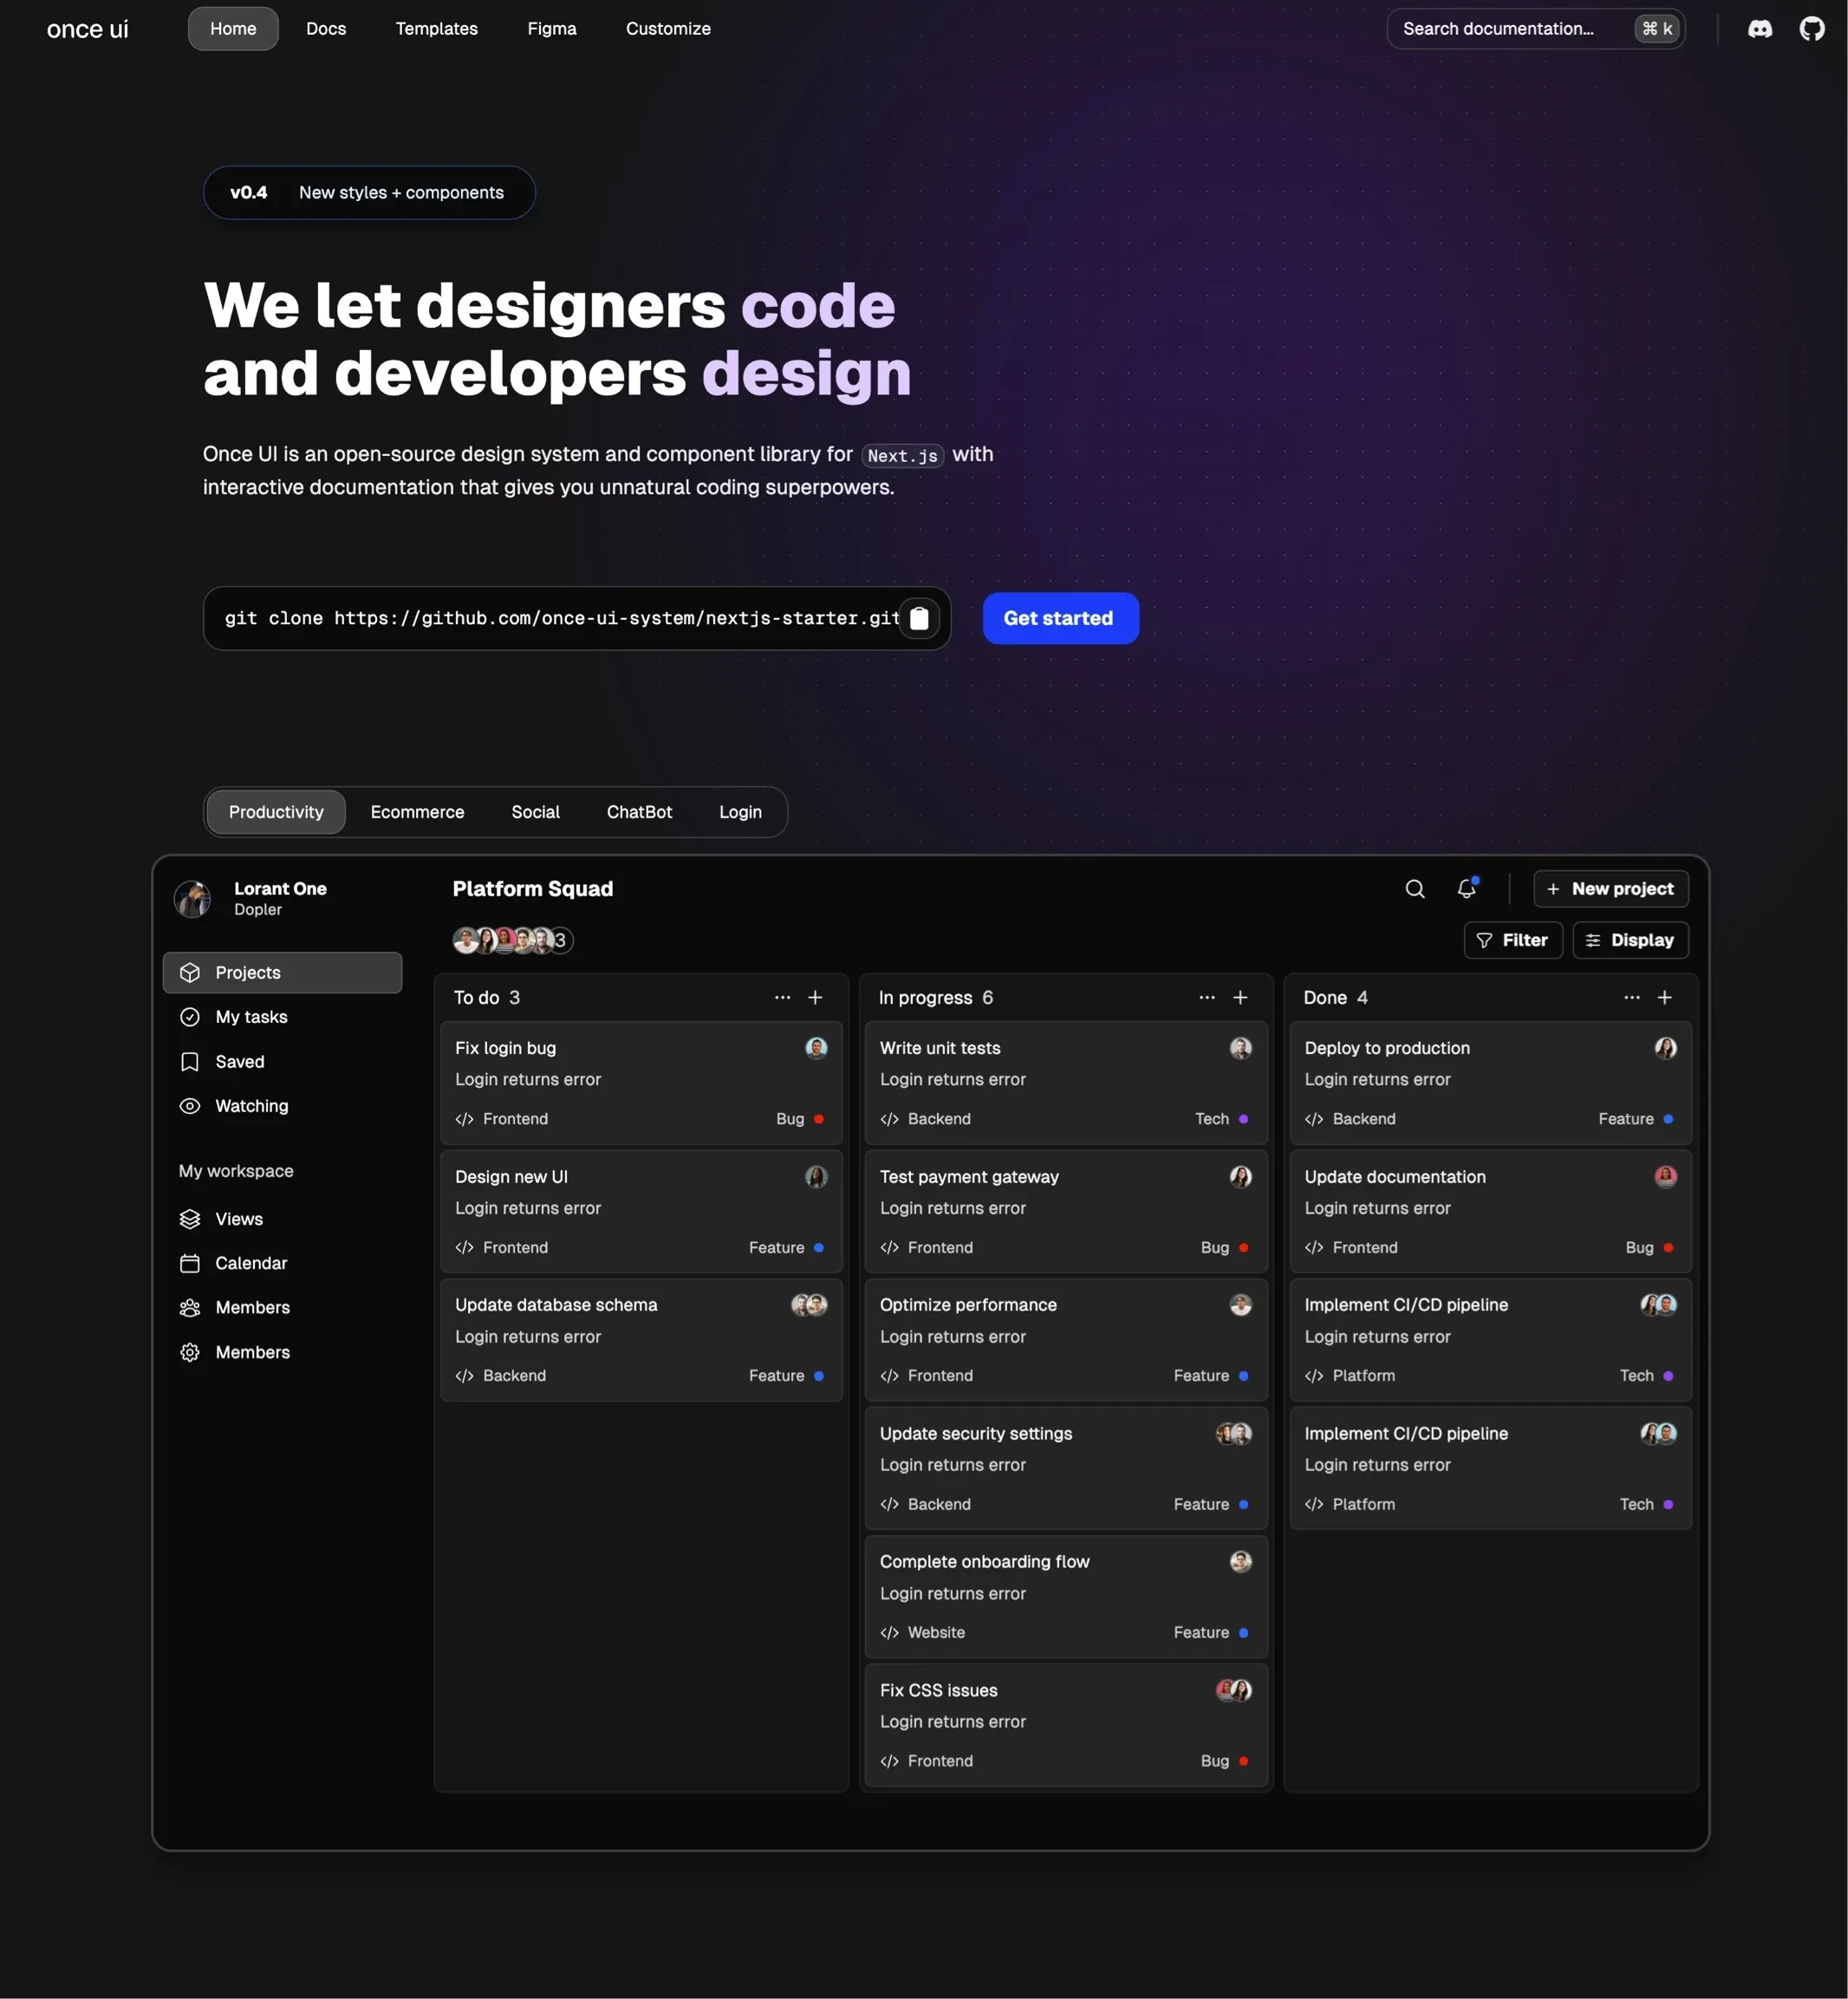Open the Filter options
The image size is (1848, 1999).
pos(1512,940)
